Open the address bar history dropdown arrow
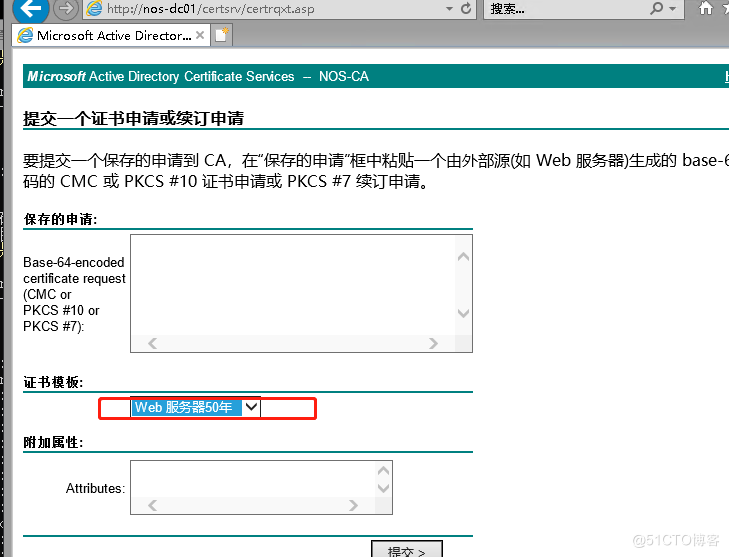Image resolution: width=729 pixels, height=557 pixels. (449, 9)
